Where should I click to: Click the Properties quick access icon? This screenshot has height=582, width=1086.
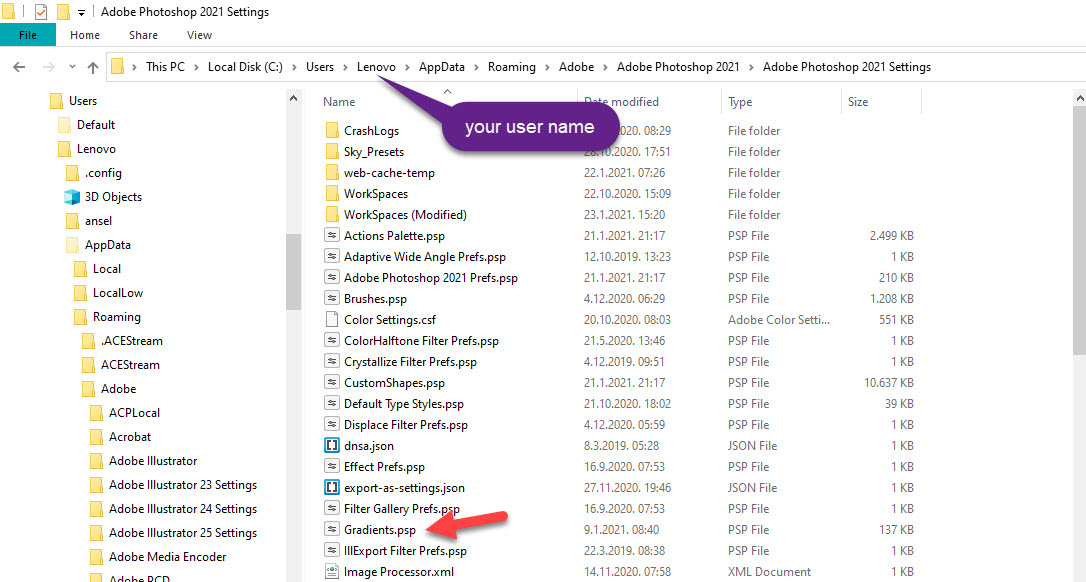click(x=41, y=12)
